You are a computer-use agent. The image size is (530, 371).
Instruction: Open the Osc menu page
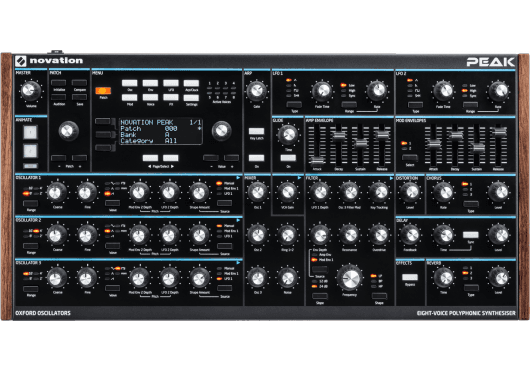tap(129, 83)
